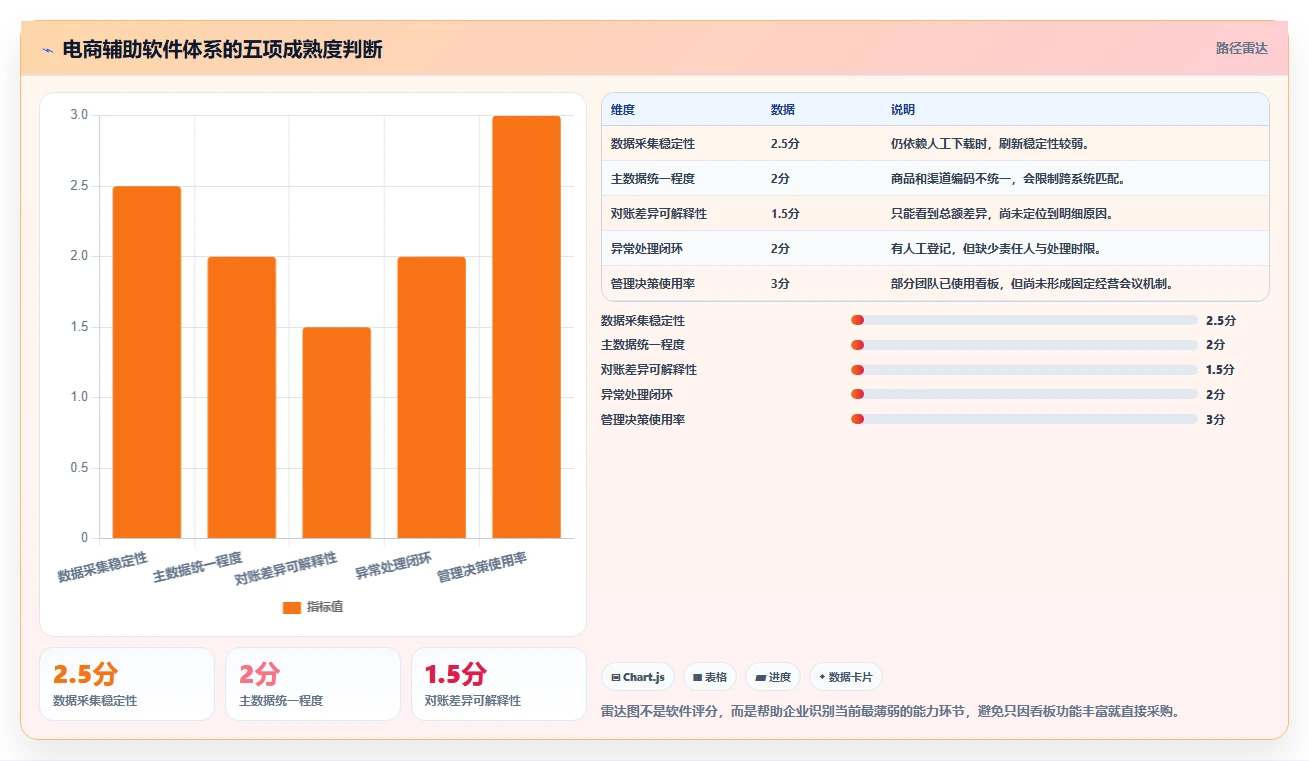
Task: Click the 异常处理闭环 bar in chart
Action: [431, 397]
